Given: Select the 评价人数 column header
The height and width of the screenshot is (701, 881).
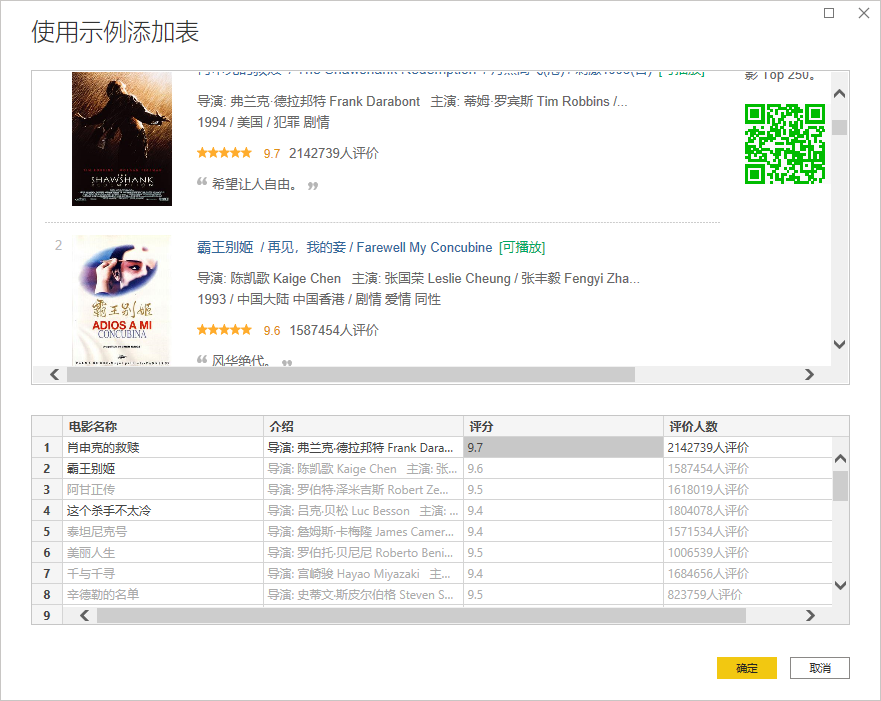Looking at the screenshot, I should pos(746,426).
